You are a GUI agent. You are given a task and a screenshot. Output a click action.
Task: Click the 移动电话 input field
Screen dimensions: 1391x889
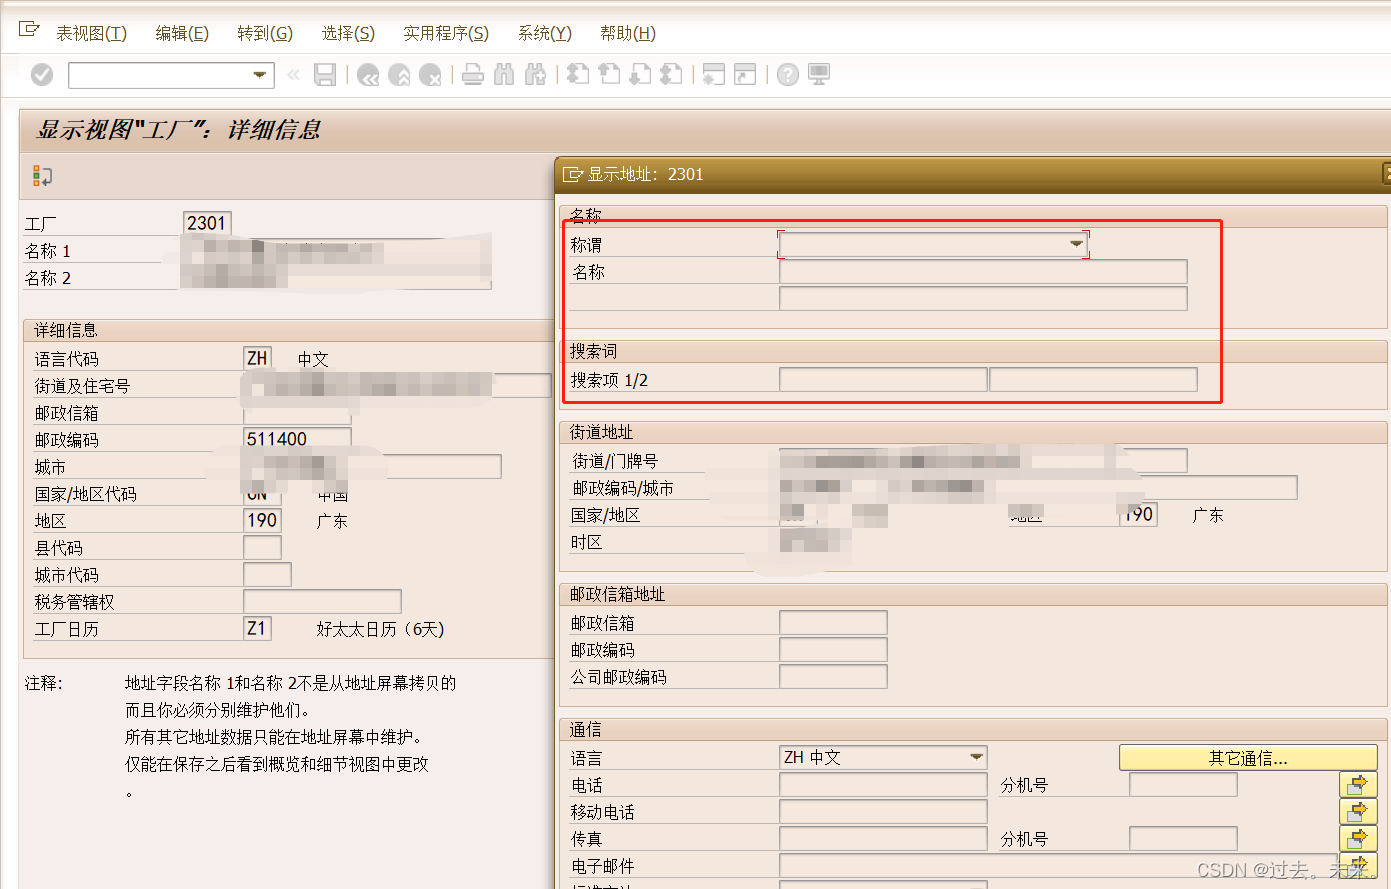[883, 812]
